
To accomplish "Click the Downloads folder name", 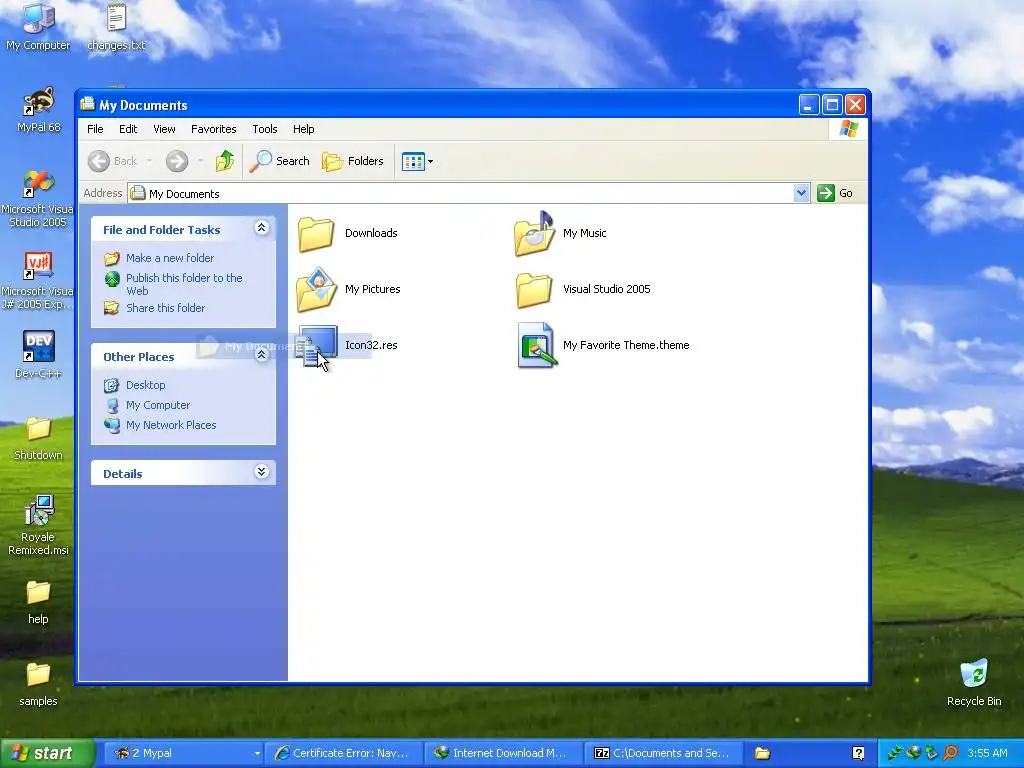I will pos(371,233).
